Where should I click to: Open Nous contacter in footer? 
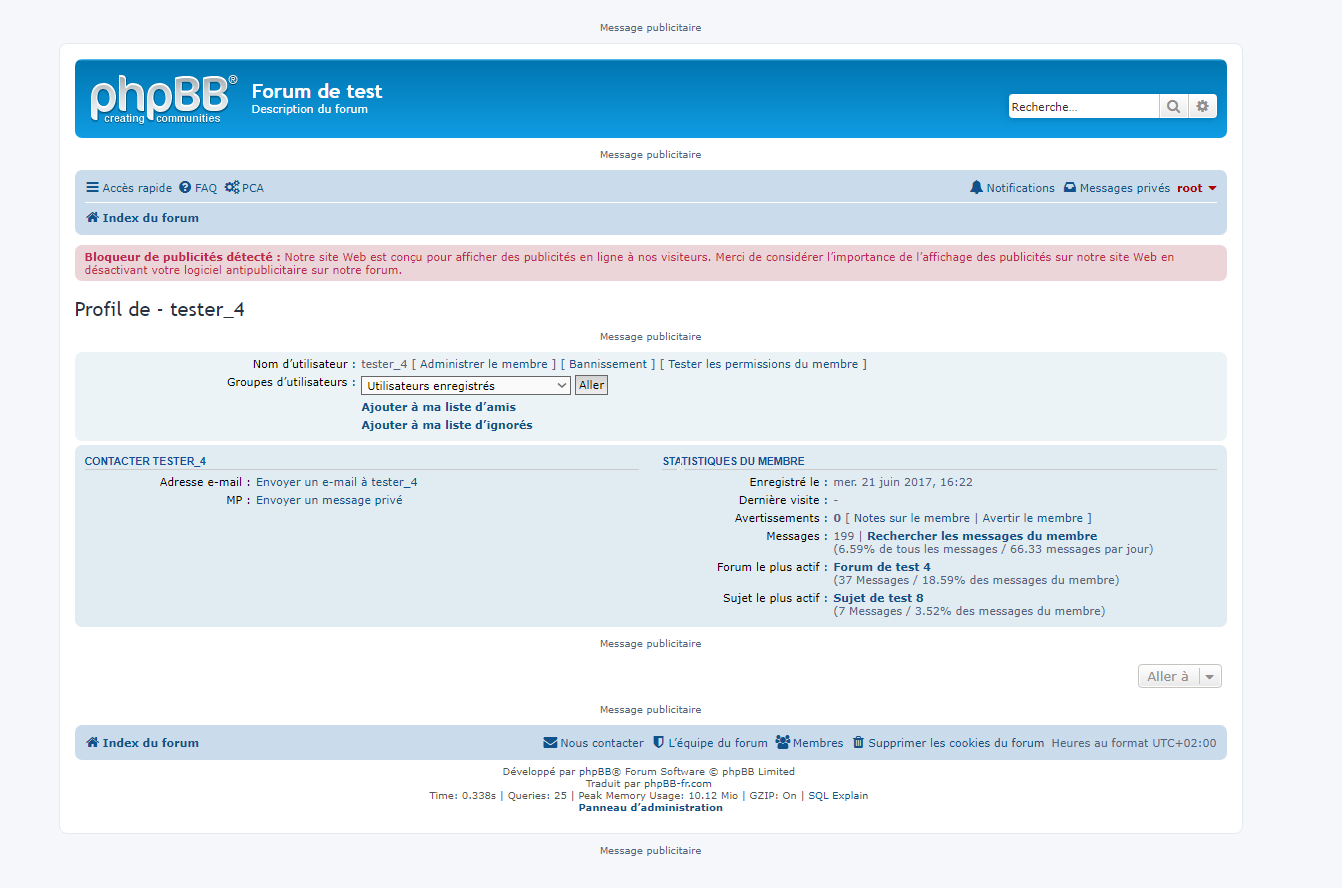coord(593,743)
